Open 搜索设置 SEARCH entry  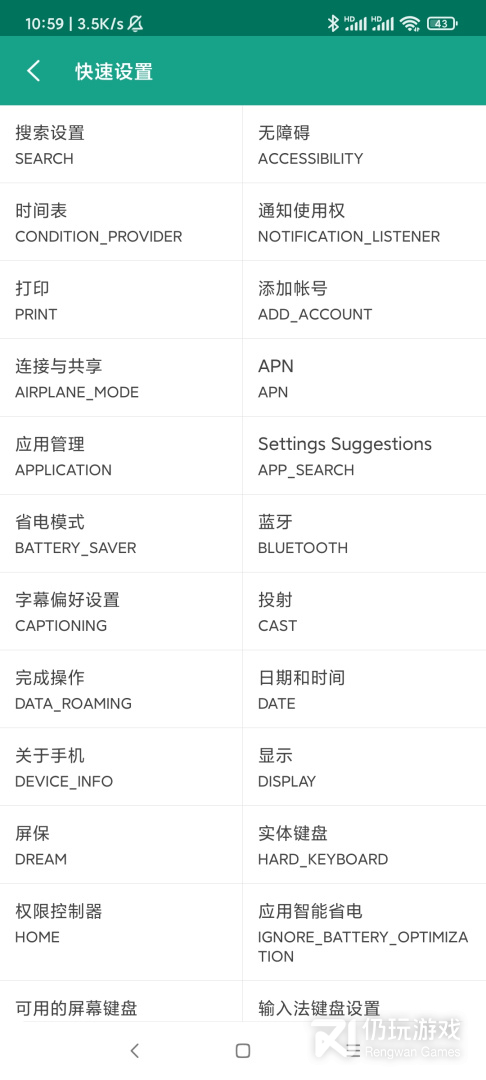(x=121, y=144)
